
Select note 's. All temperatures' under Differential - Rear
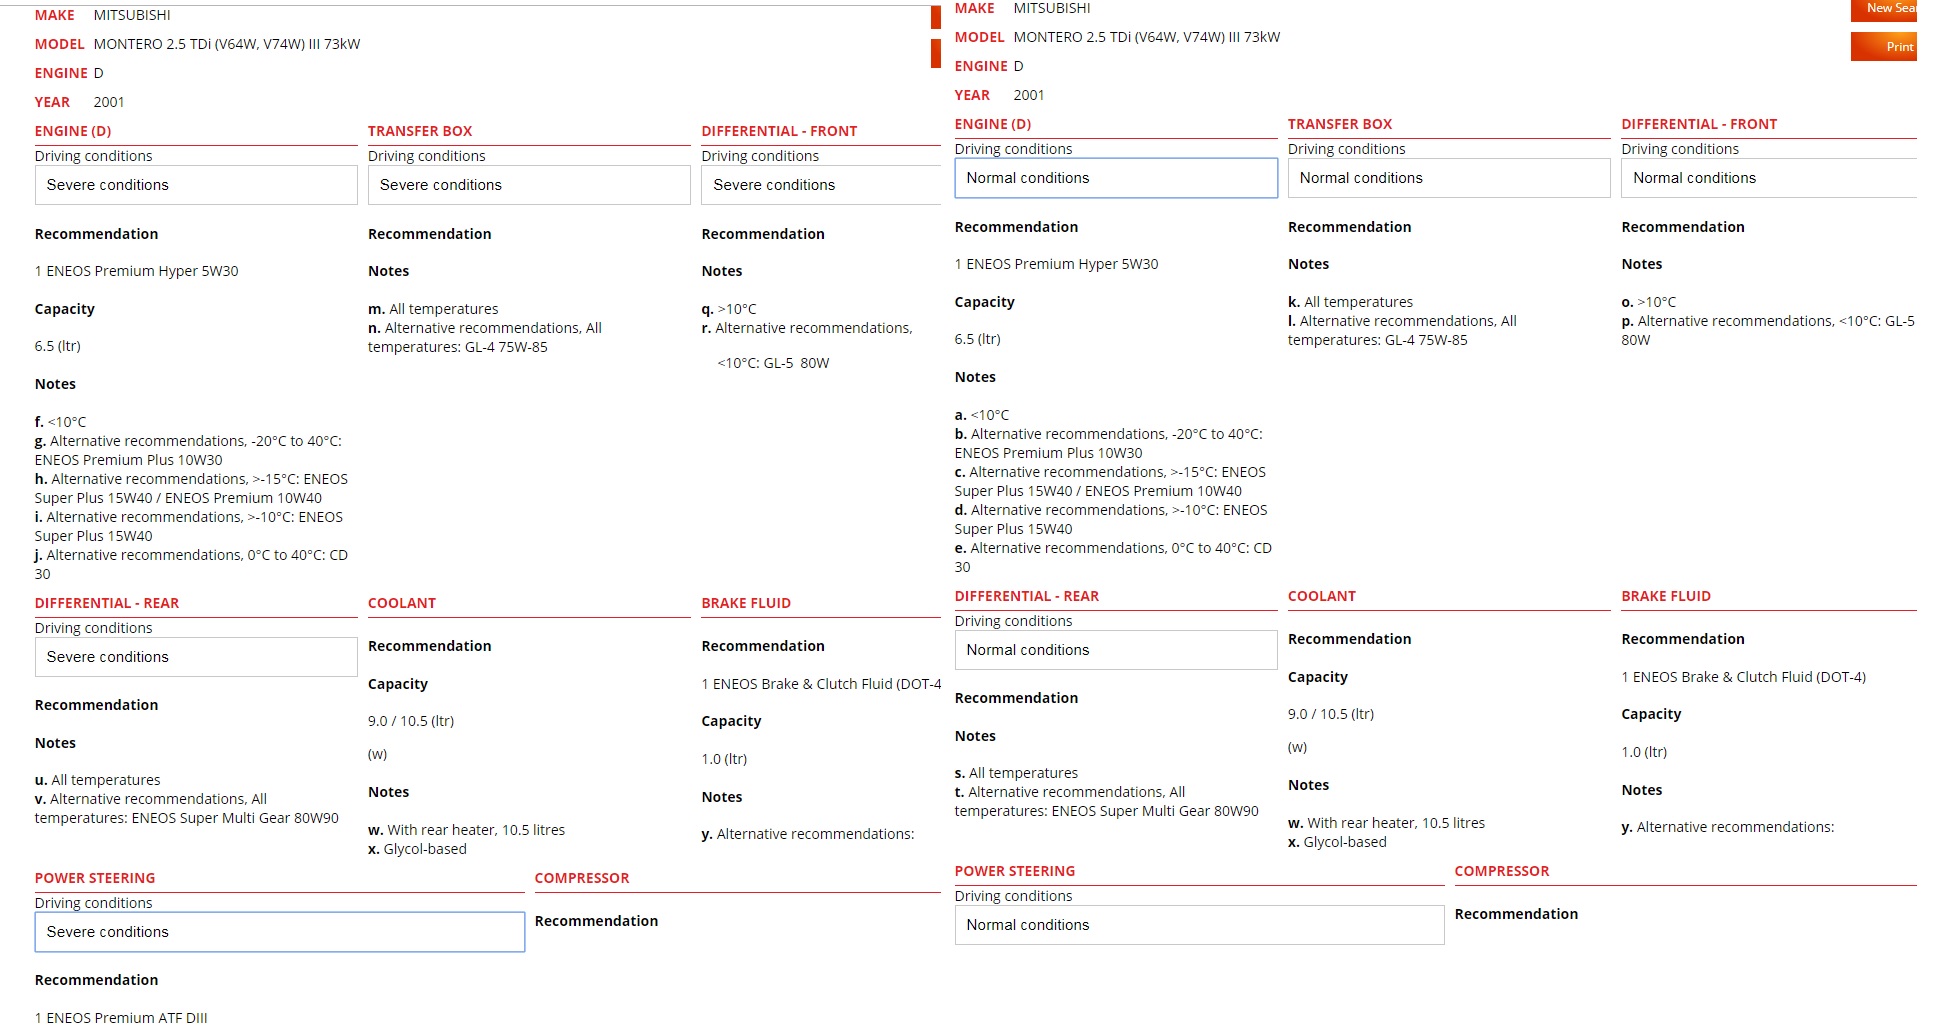[1016, 773]
